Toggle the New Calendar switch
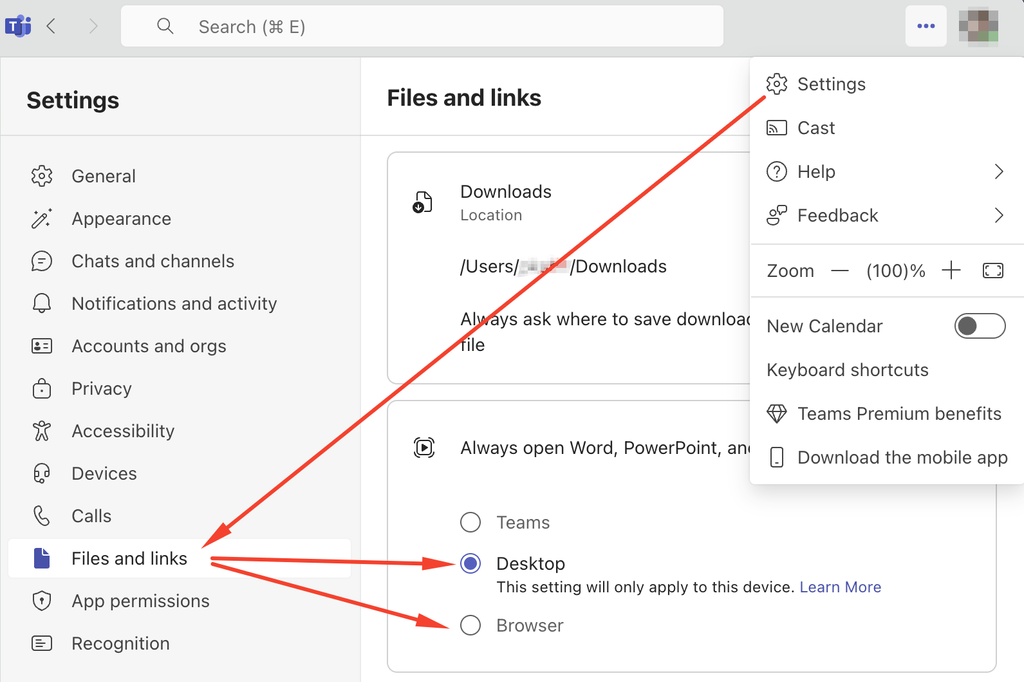This screenshot has width=1024, height=682. point(979,326)
